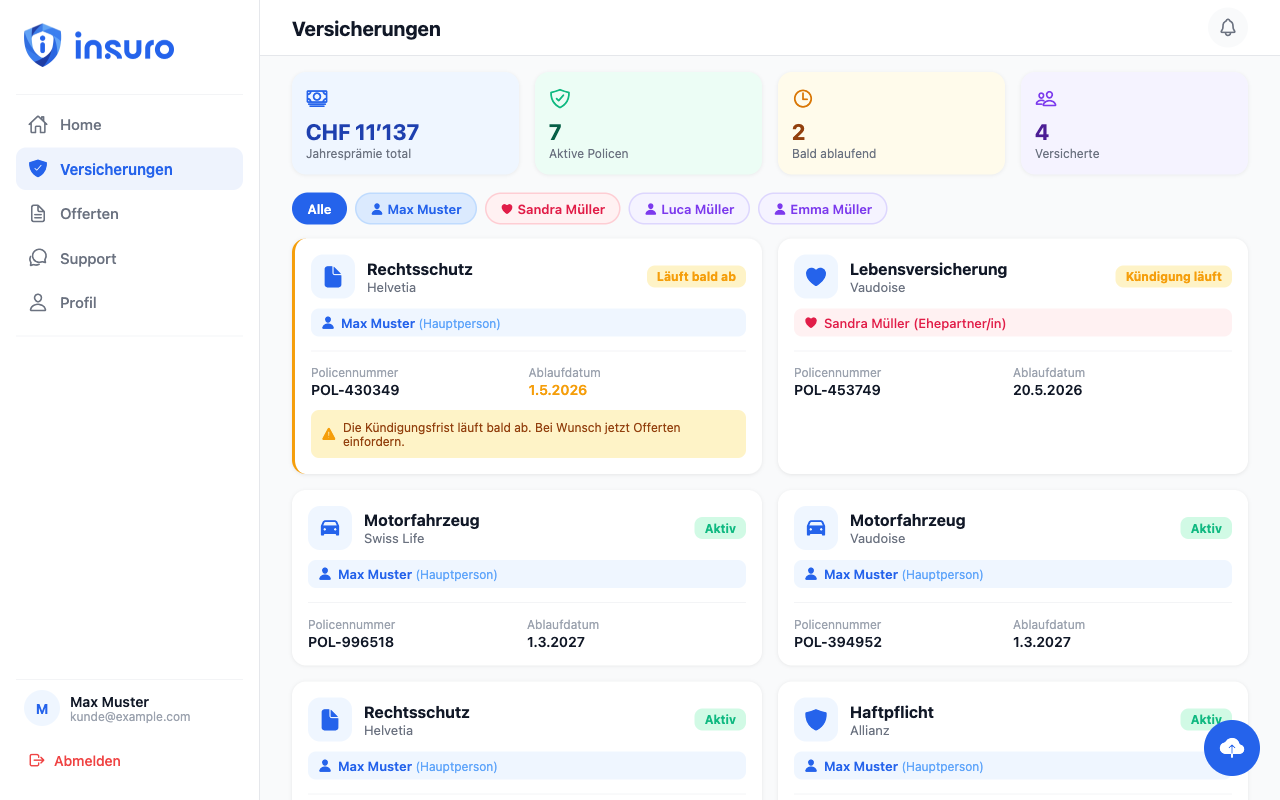Click the Läuft bald ab badge on Rechtsschutz
Screen dimensions: 1280x800
(696, 276)
